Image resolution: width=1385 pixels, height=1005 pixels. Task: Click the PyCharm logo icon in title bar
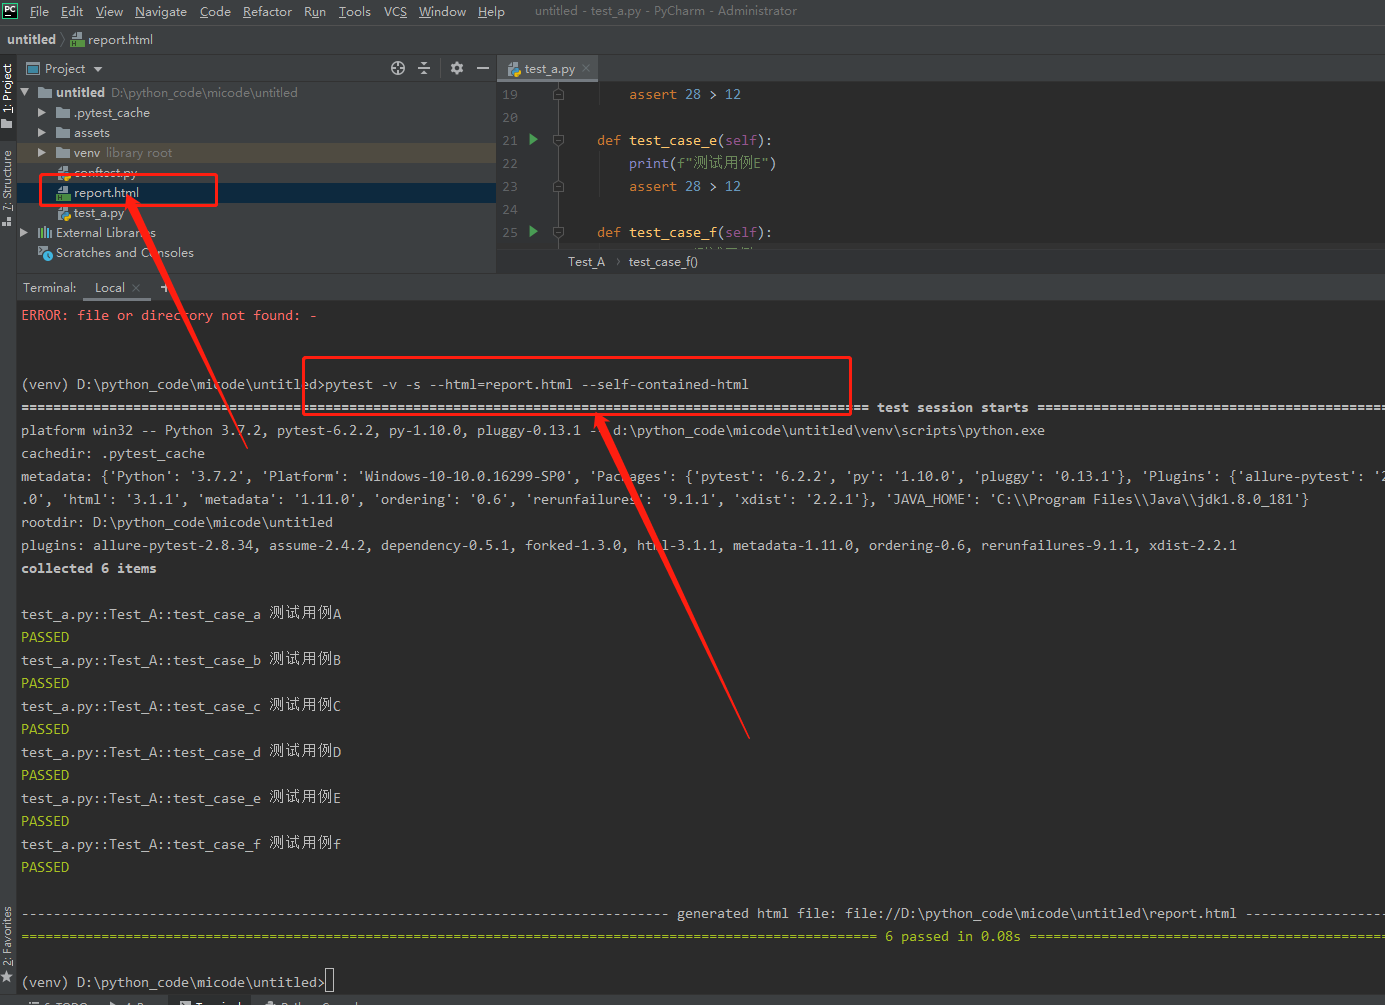10,11
